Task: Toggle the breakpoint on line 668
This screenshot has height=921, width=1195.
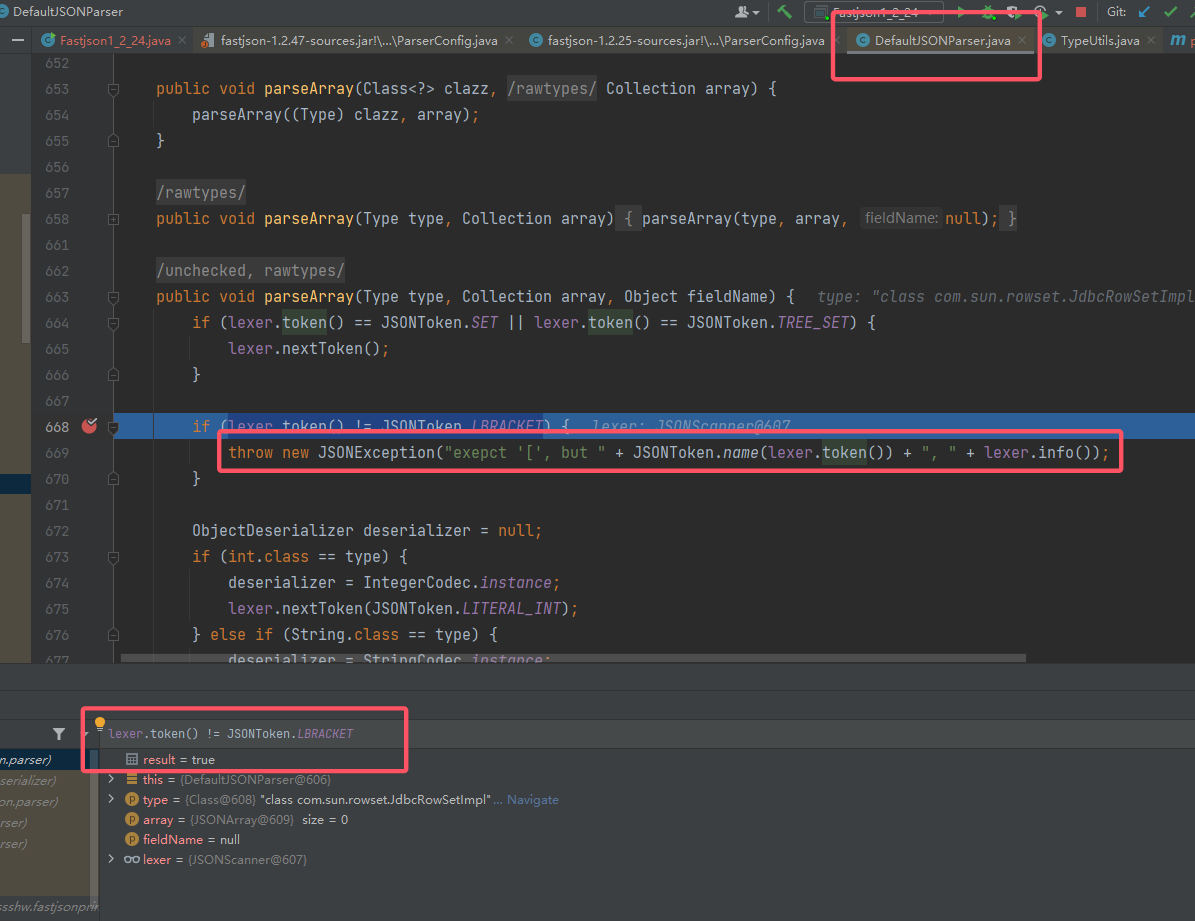Action: (90, 426)
